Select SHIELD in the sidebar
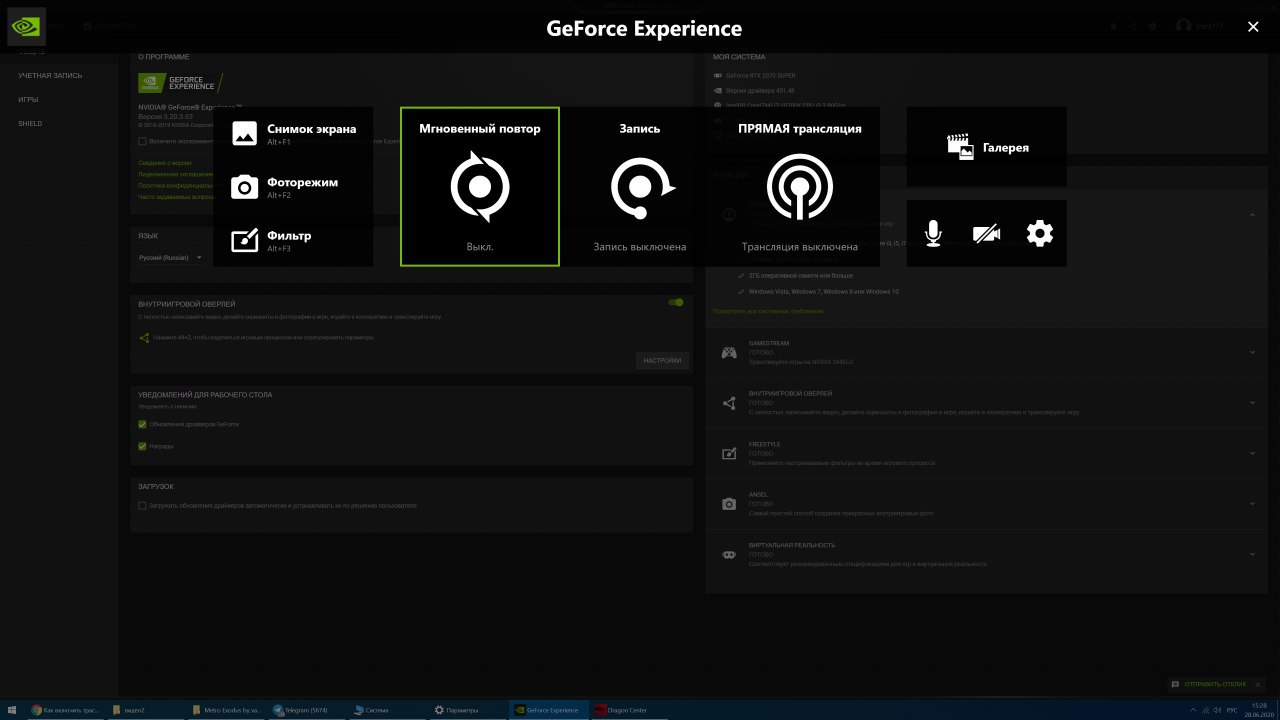This screenshot has width=1280, height=720. [x=30, y=123]
